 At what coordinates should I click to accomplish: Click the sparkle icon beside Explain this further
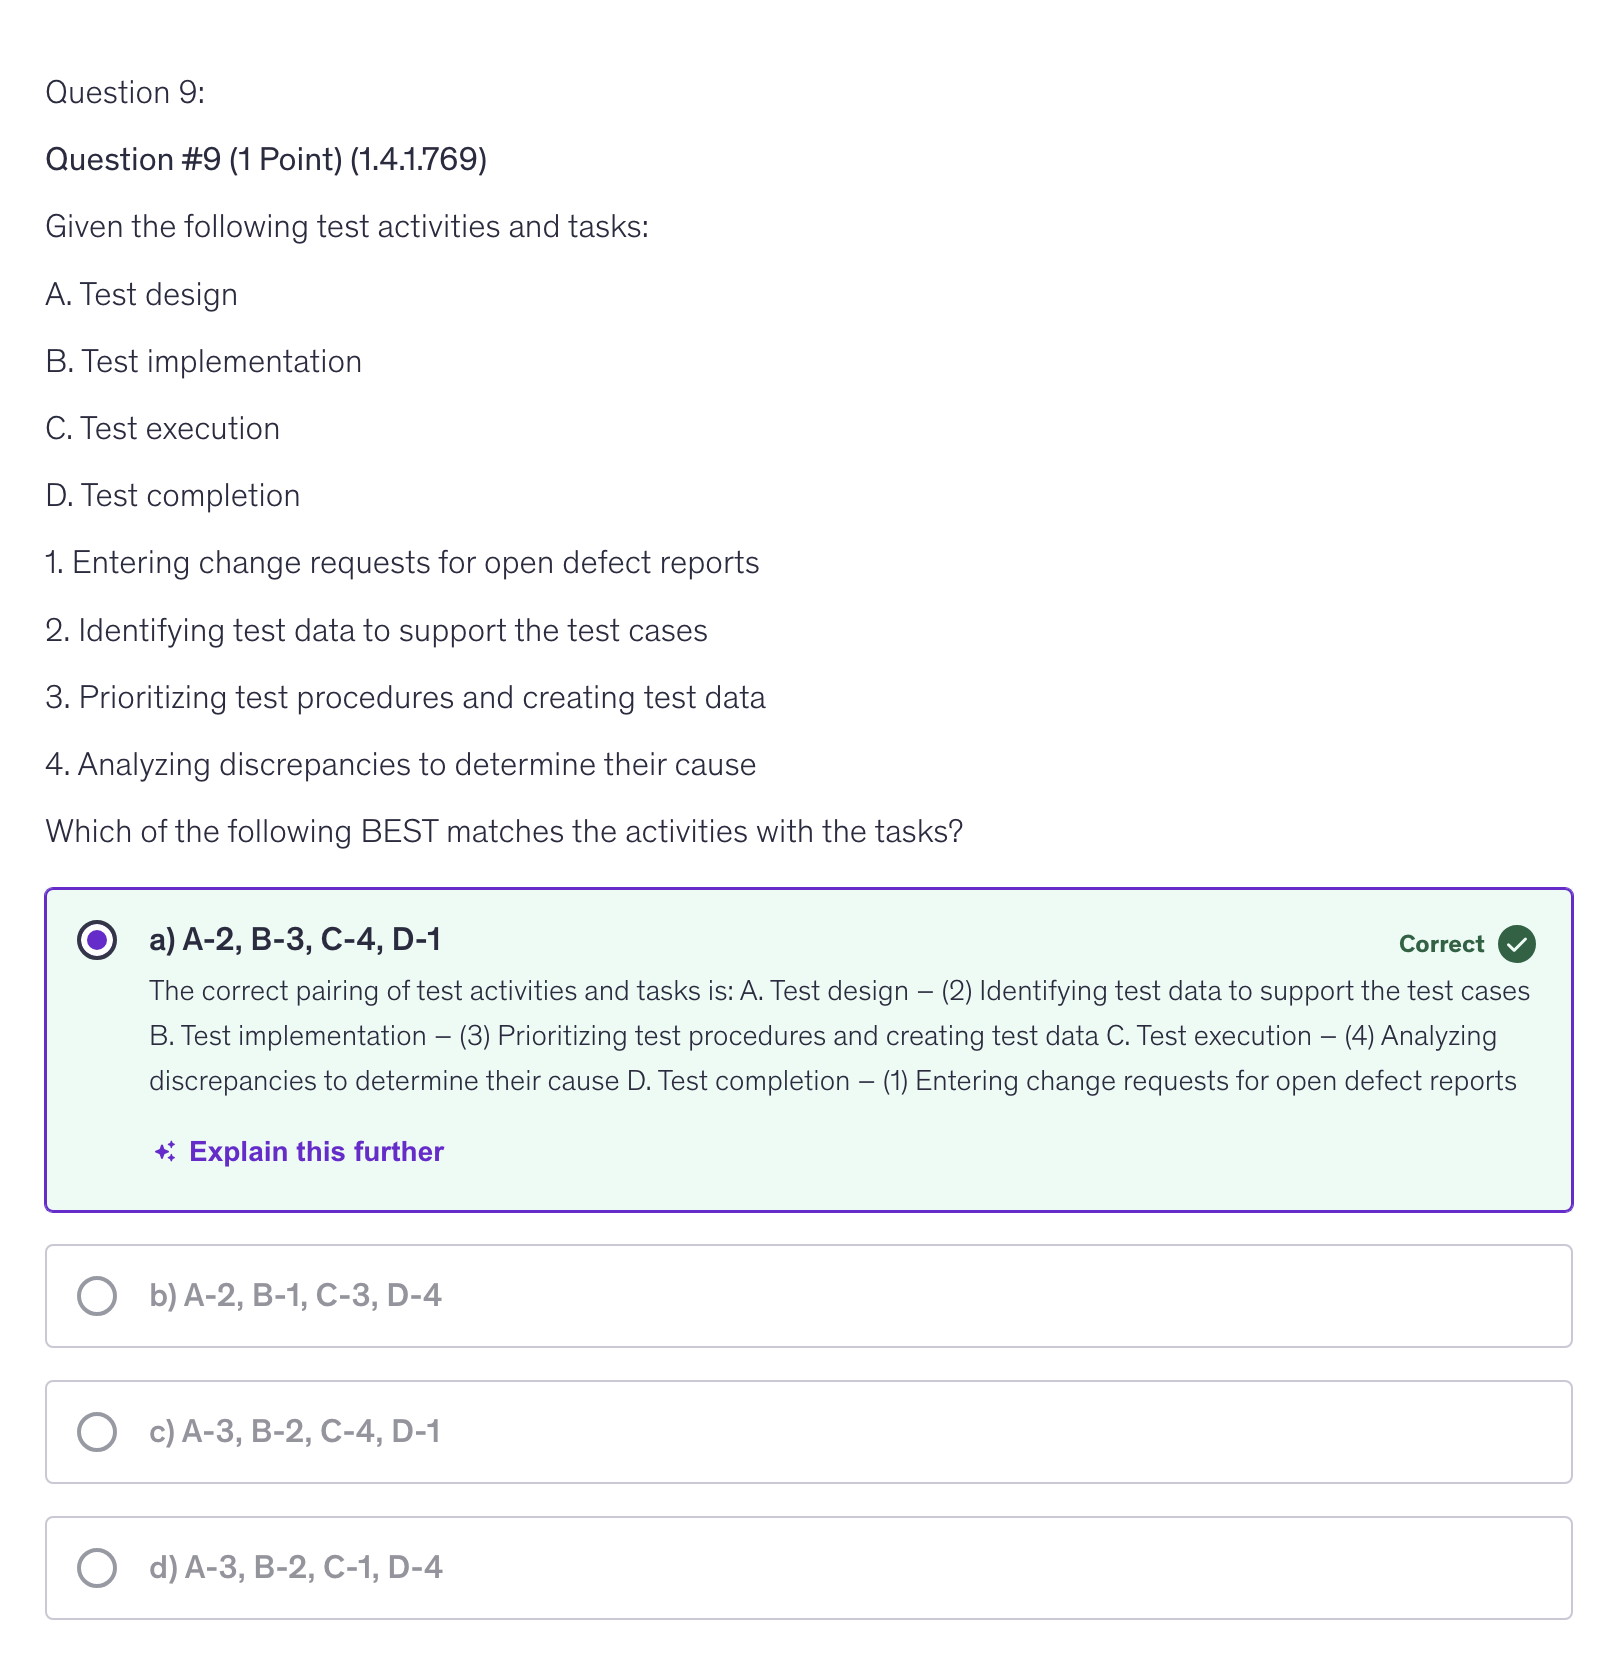(x=165, y=1152)
